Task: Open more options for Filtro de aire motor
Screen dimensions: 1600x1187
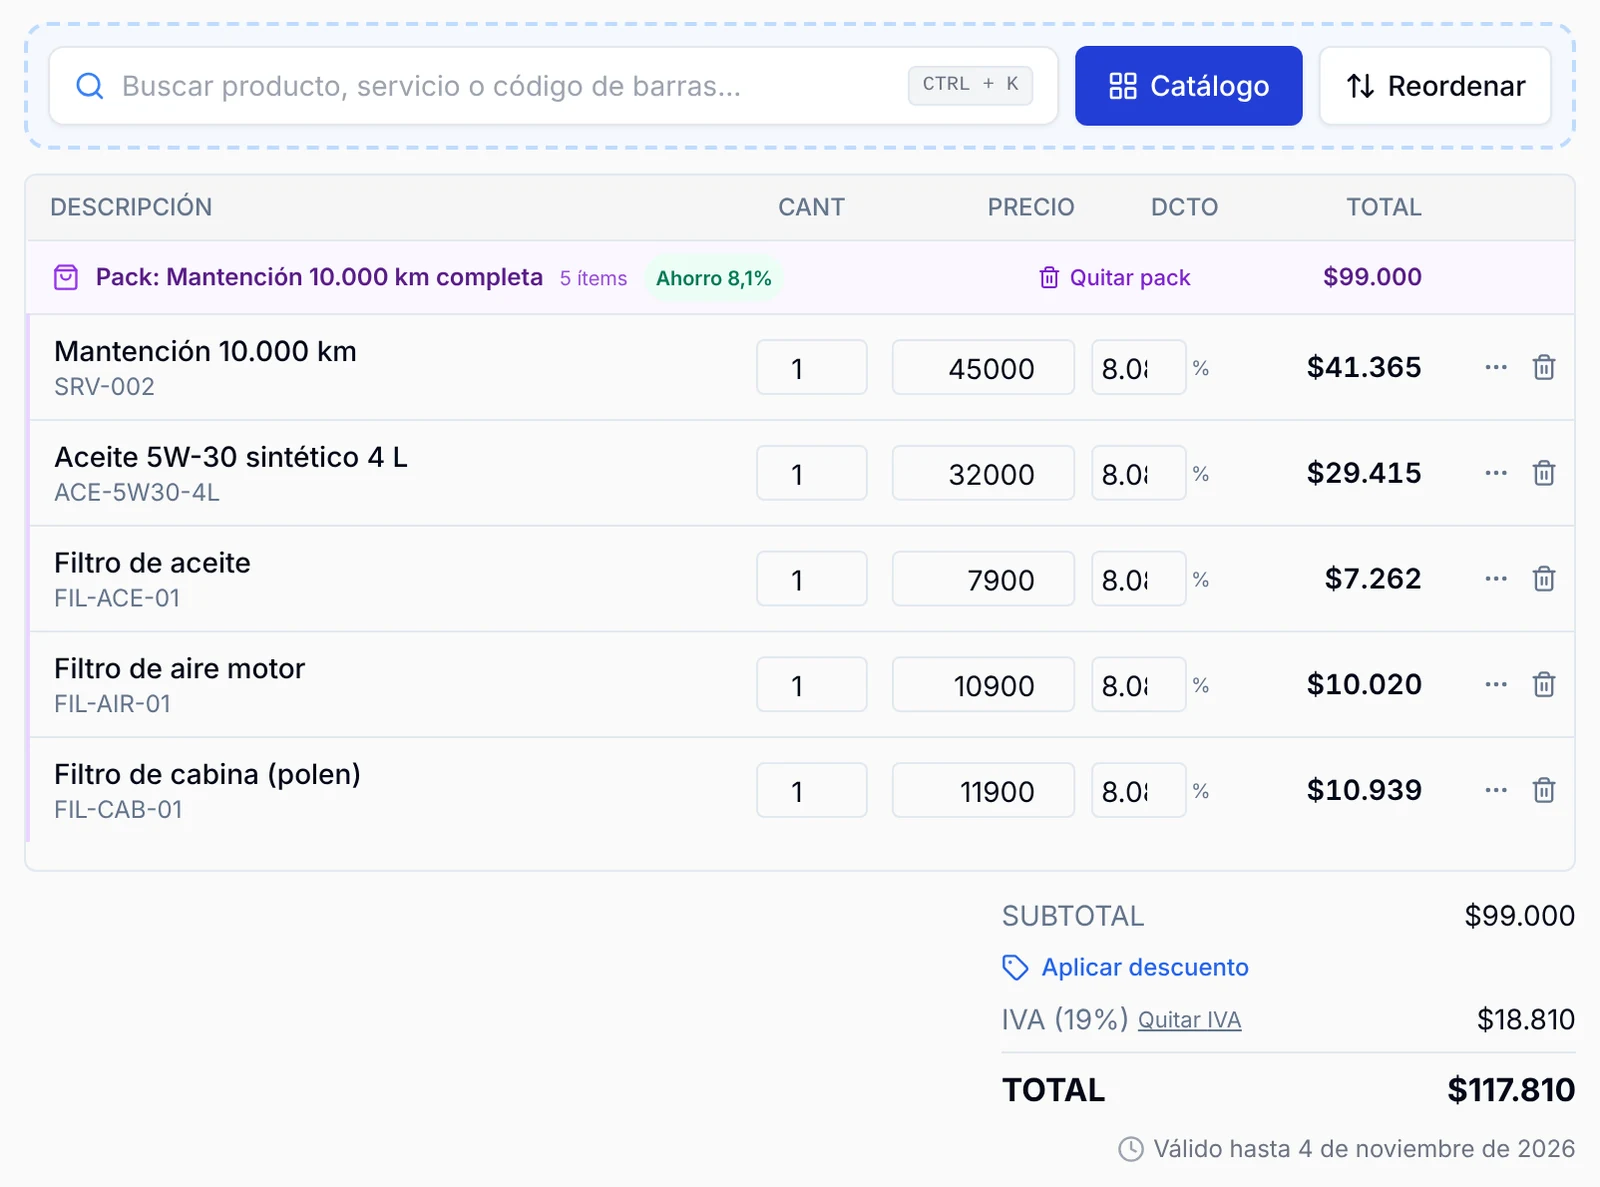Action: pyautogui.click(x=1496, y=685)
